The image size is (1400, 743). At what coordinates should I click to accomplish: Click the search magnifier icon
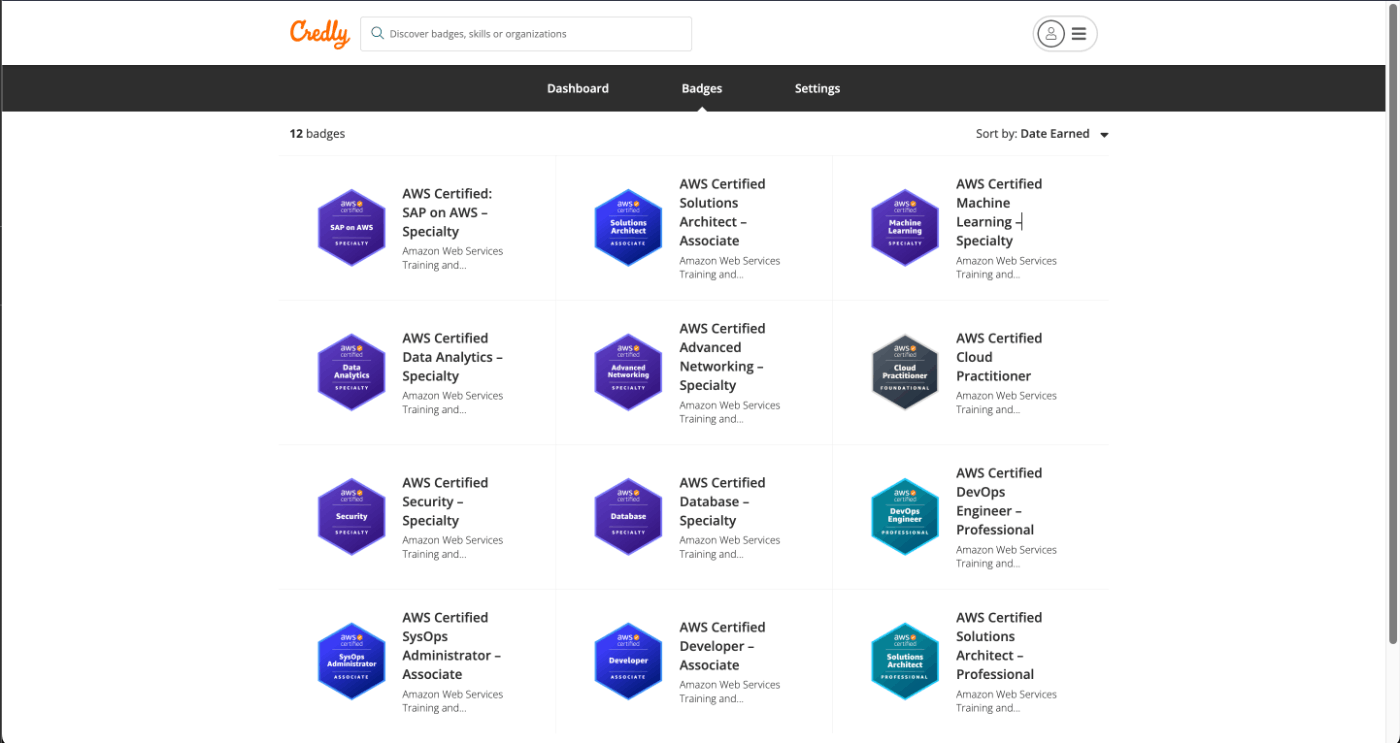click(377, 33)
